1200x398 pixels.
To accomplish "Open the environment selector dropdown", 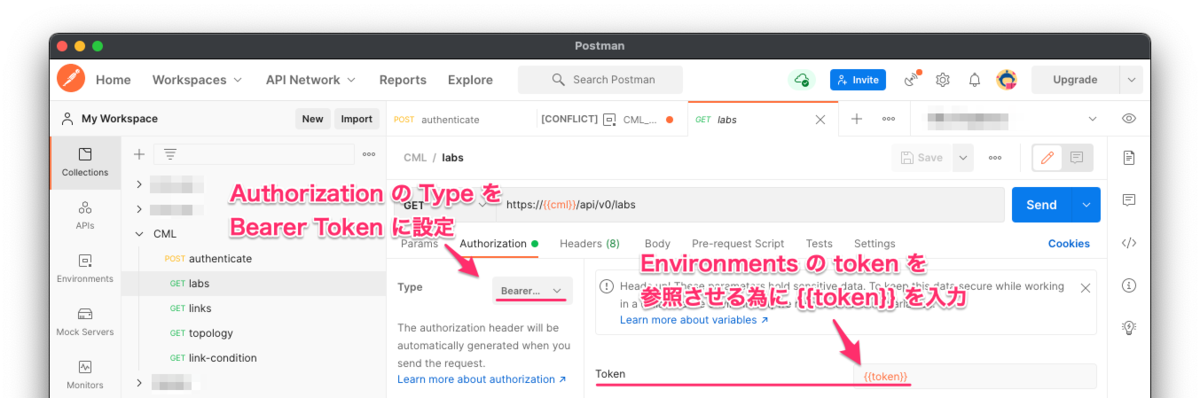I will coord(1012,119).
